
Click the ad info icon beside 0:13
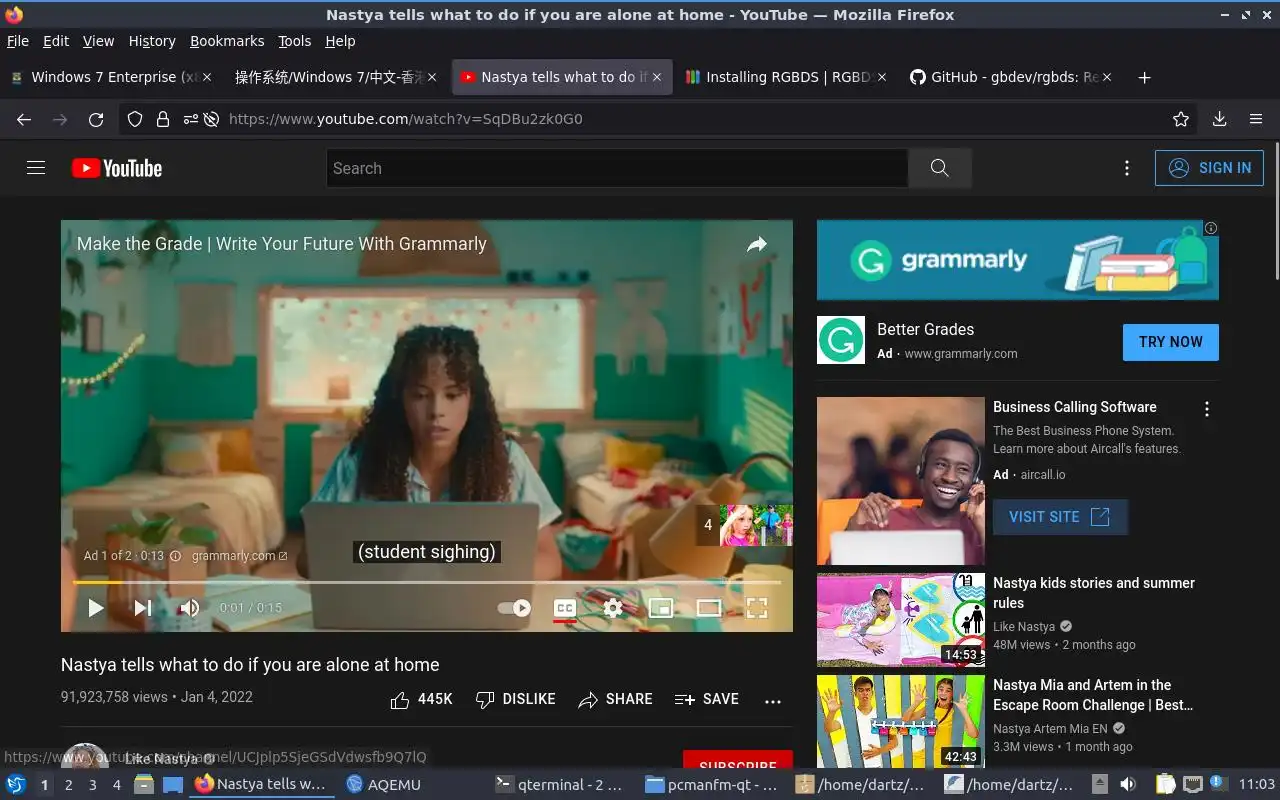(175, 556)
